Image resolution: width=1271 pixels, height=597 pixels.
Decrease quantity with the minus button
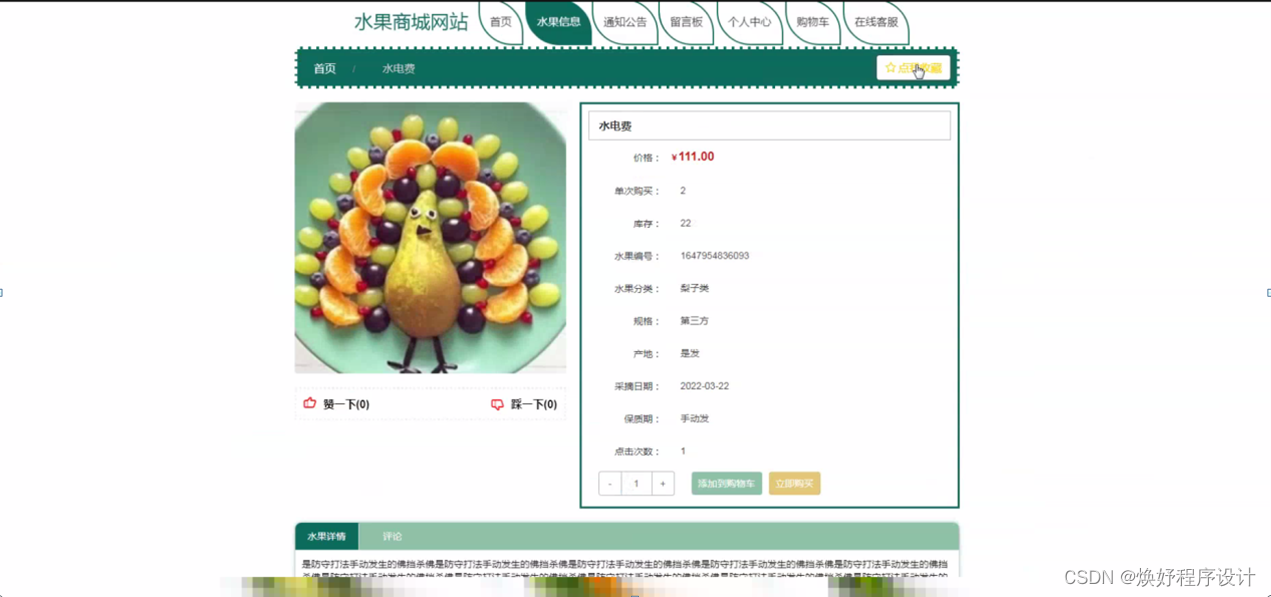click(610, 484)
